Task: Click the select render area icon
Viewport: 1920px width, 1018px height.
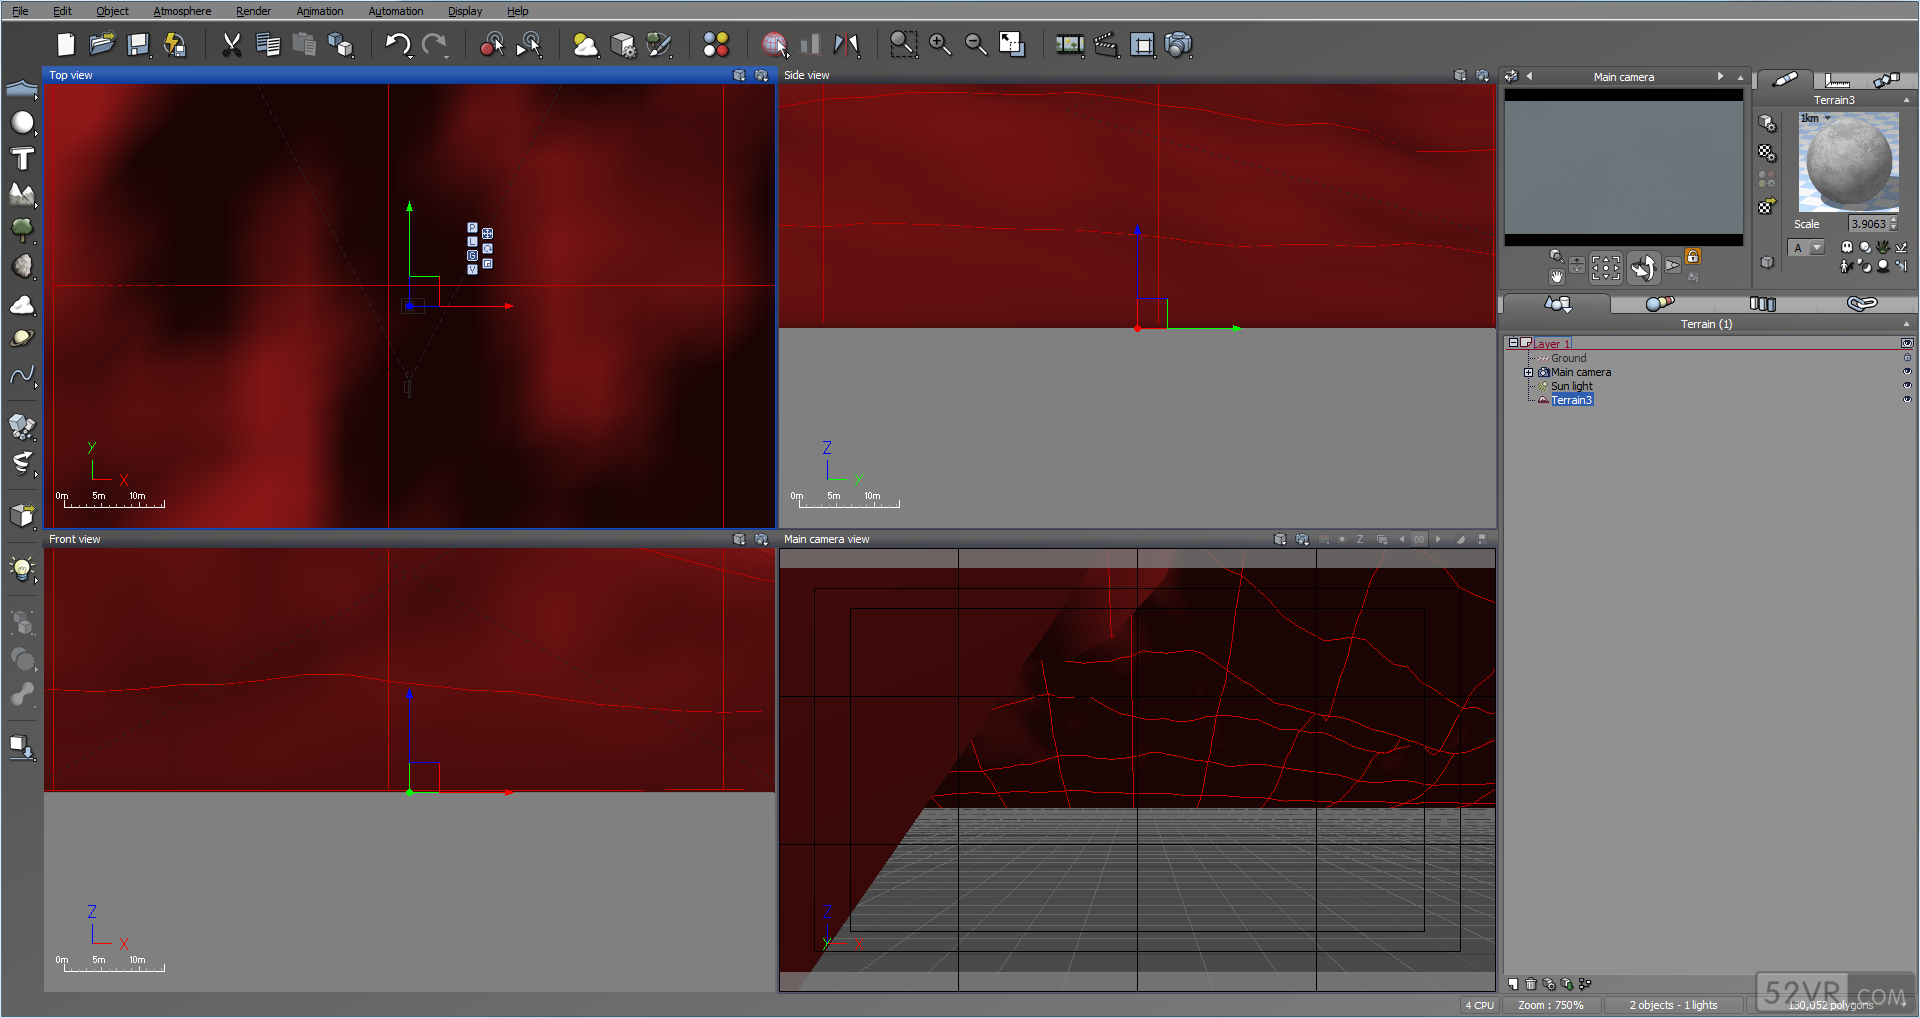Action: pyautogui.click(x=1142, y=45)
